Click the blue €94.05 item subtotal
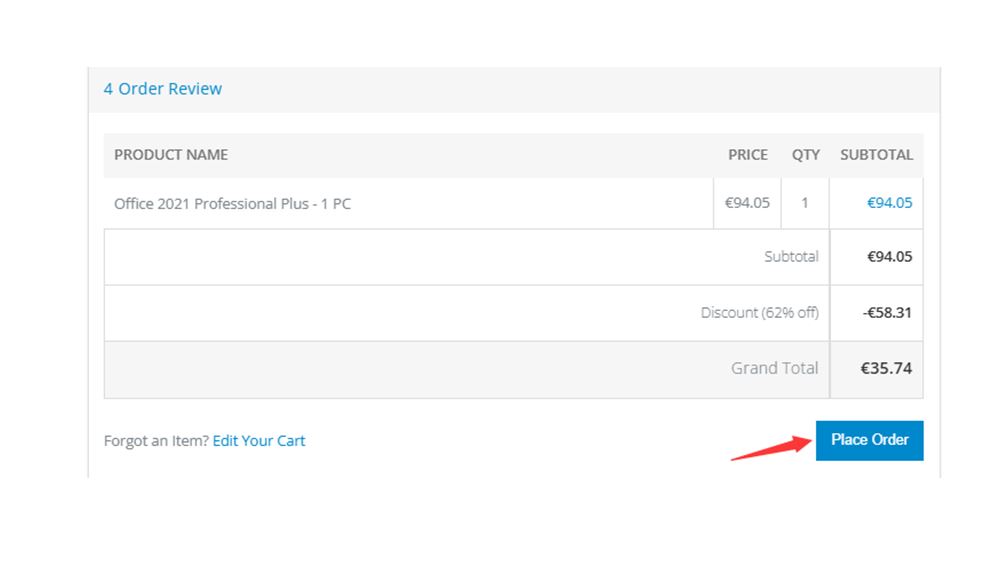Image resolution: width=993 pixels, height=585 pixels. (x=889, y=203)
